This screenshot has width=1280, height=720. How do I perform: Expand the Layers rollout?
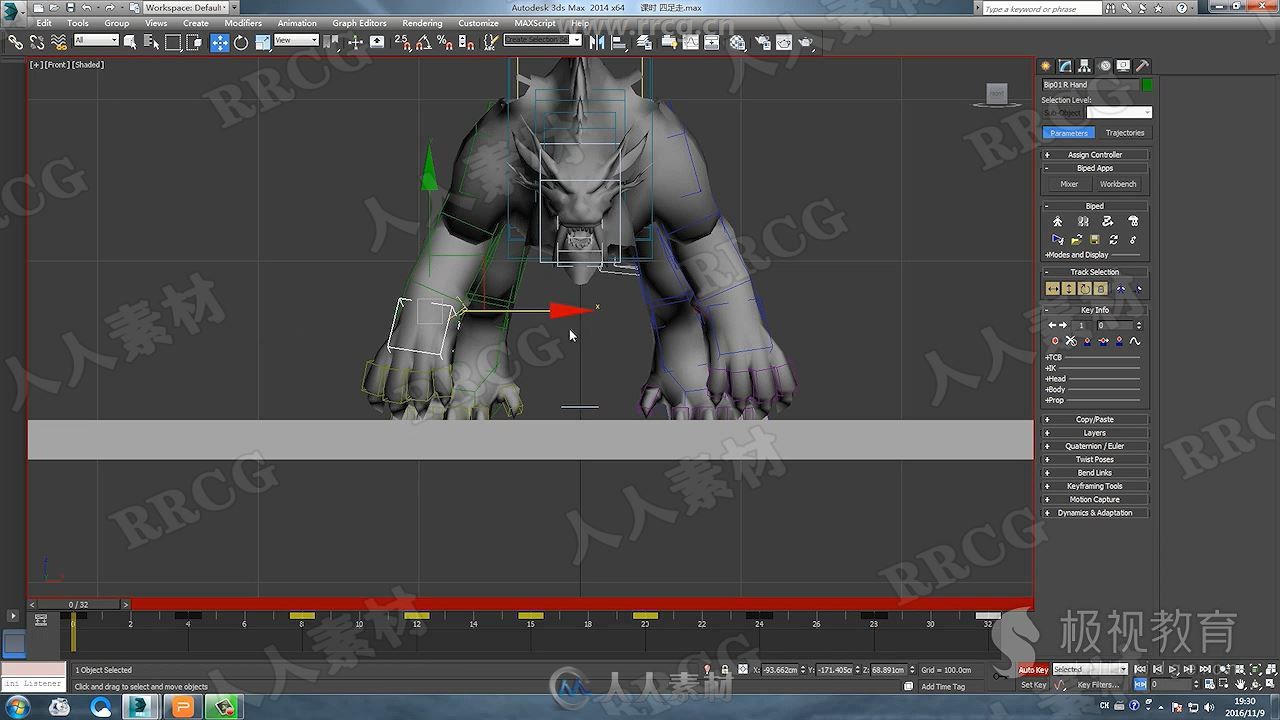point(1095,433)
